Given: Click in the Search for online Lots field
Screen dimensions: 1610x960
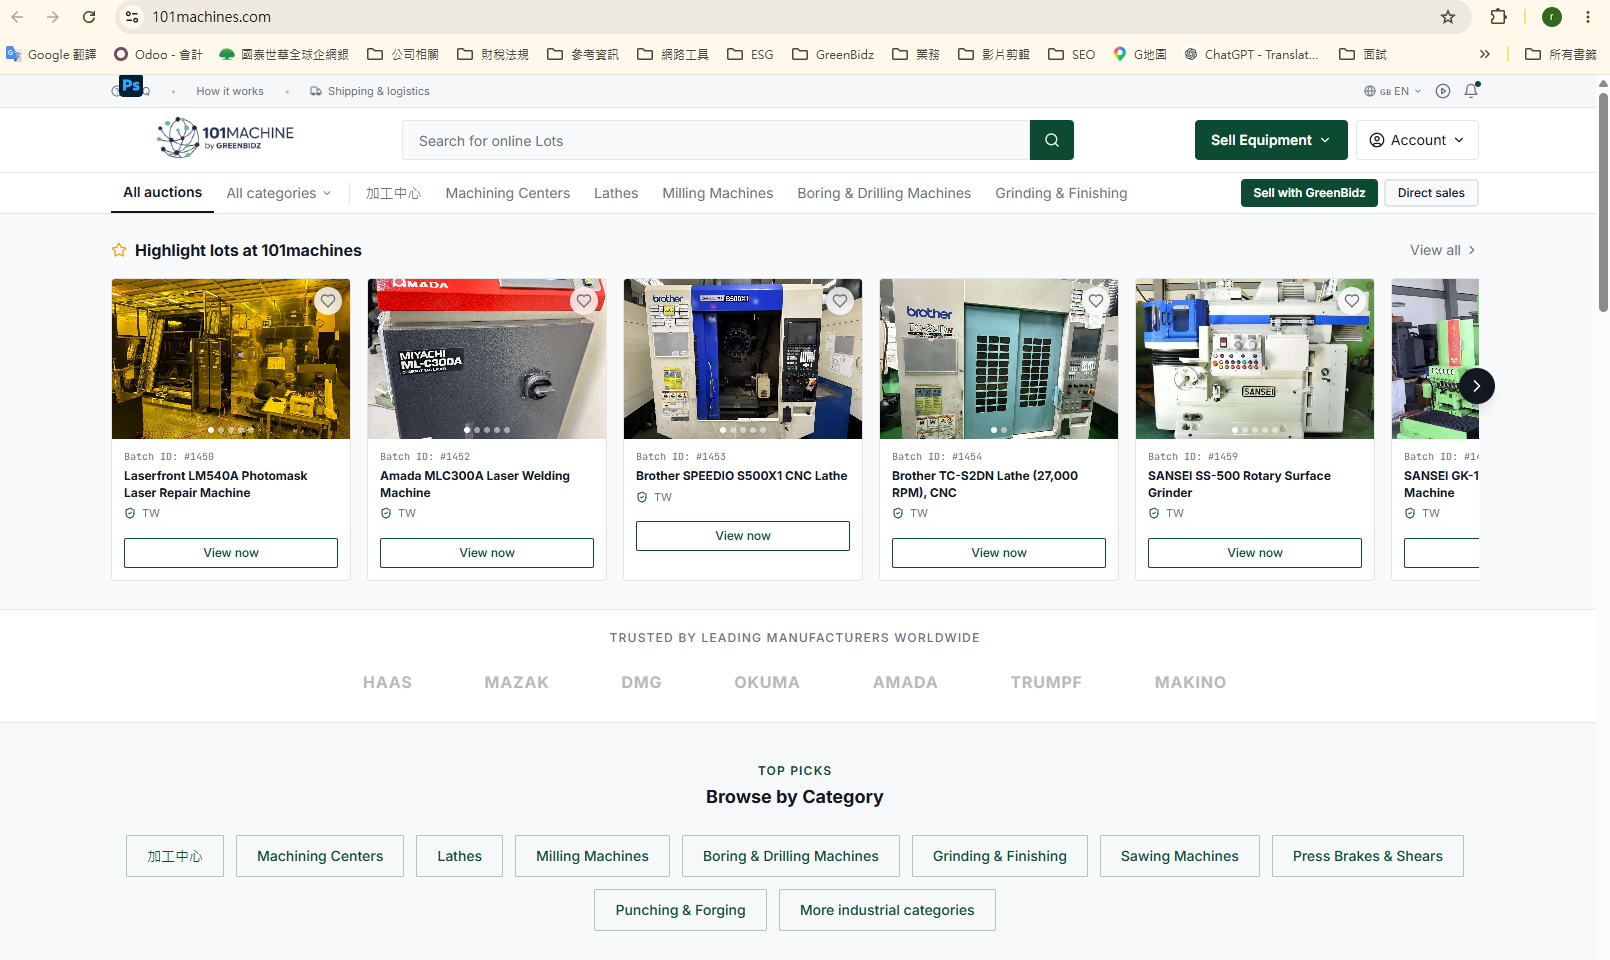Looking at the screenshot, I should (716, 140).
